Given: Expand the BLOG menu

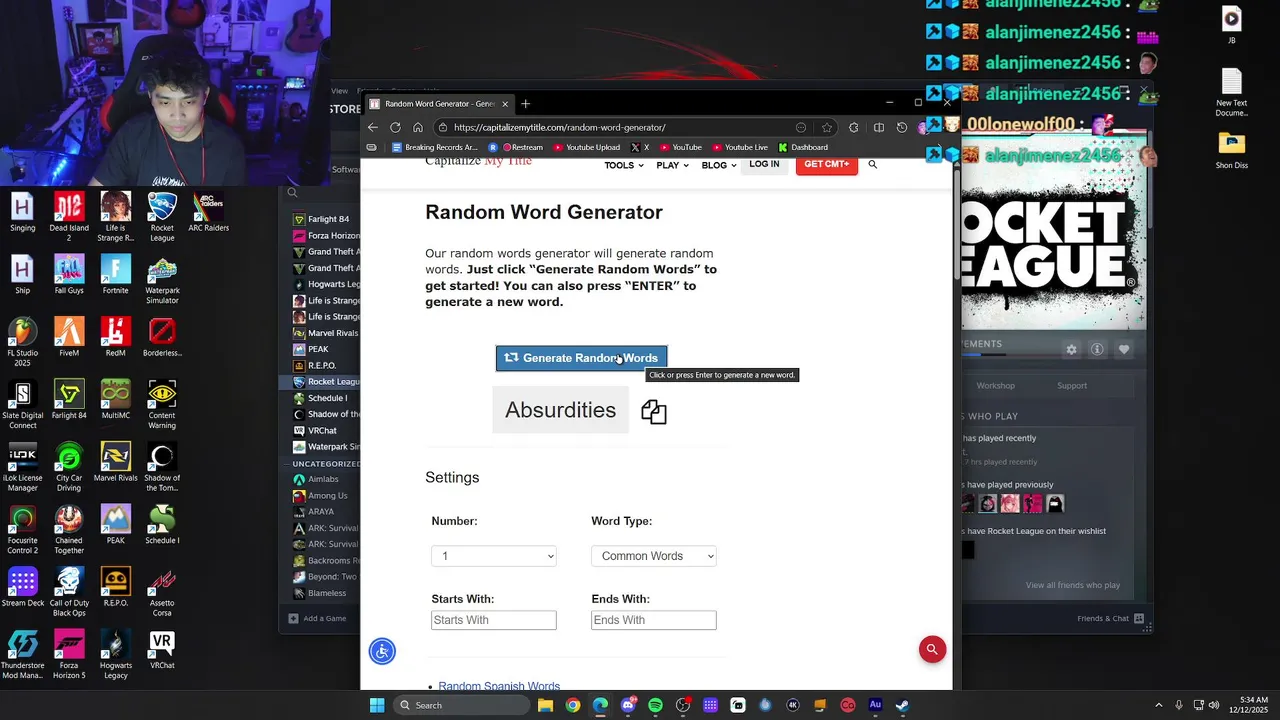Looking at the screenshot, I should pyautogui.click(x=718, y=165).
